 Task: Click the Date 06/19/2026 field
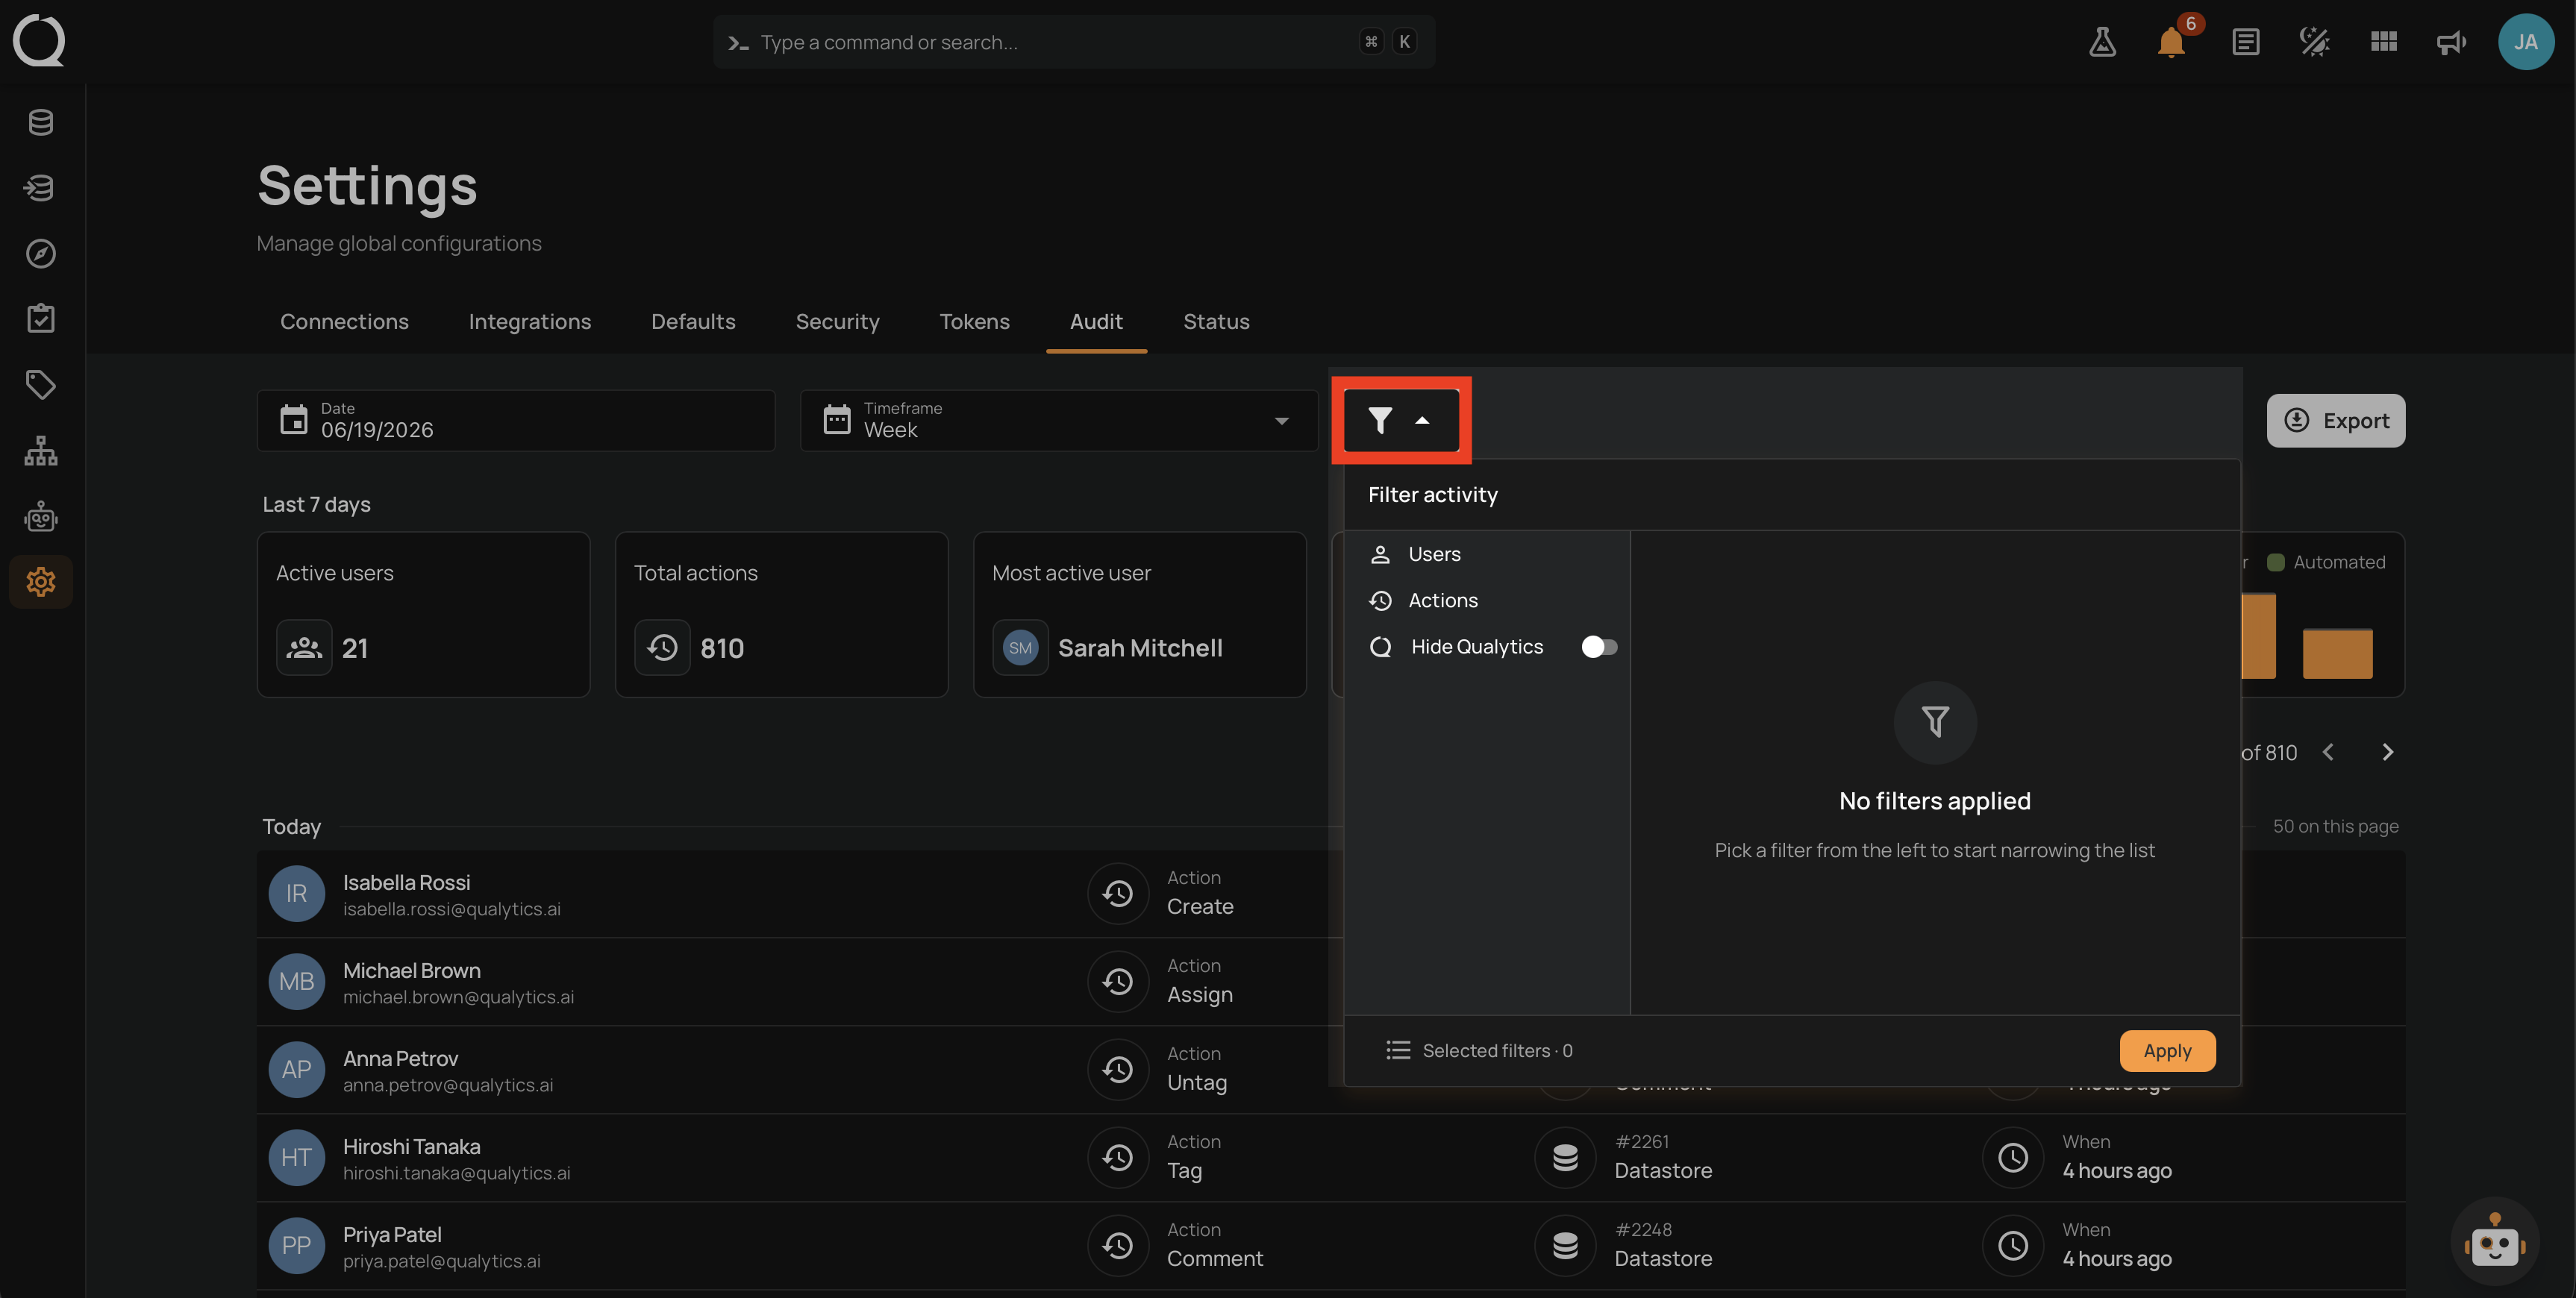pyautogui.click(x=516, y=420)
